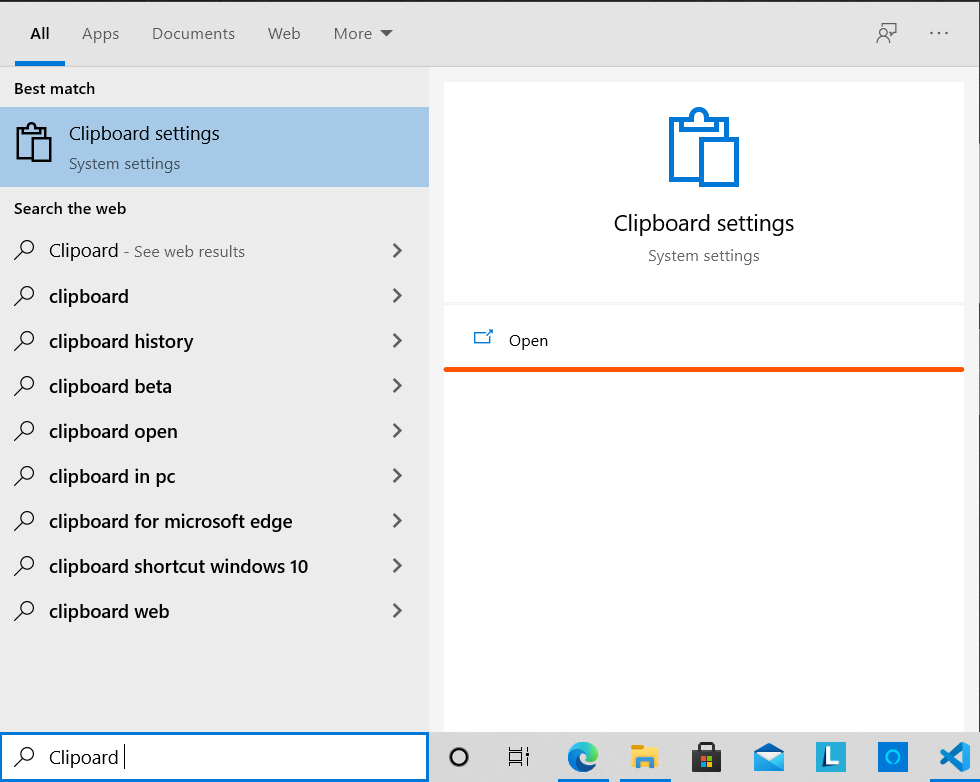Screen dimensions: 980x782
Task: Launch Microsoft Edge from taskbar
Action: pos(582,757)
